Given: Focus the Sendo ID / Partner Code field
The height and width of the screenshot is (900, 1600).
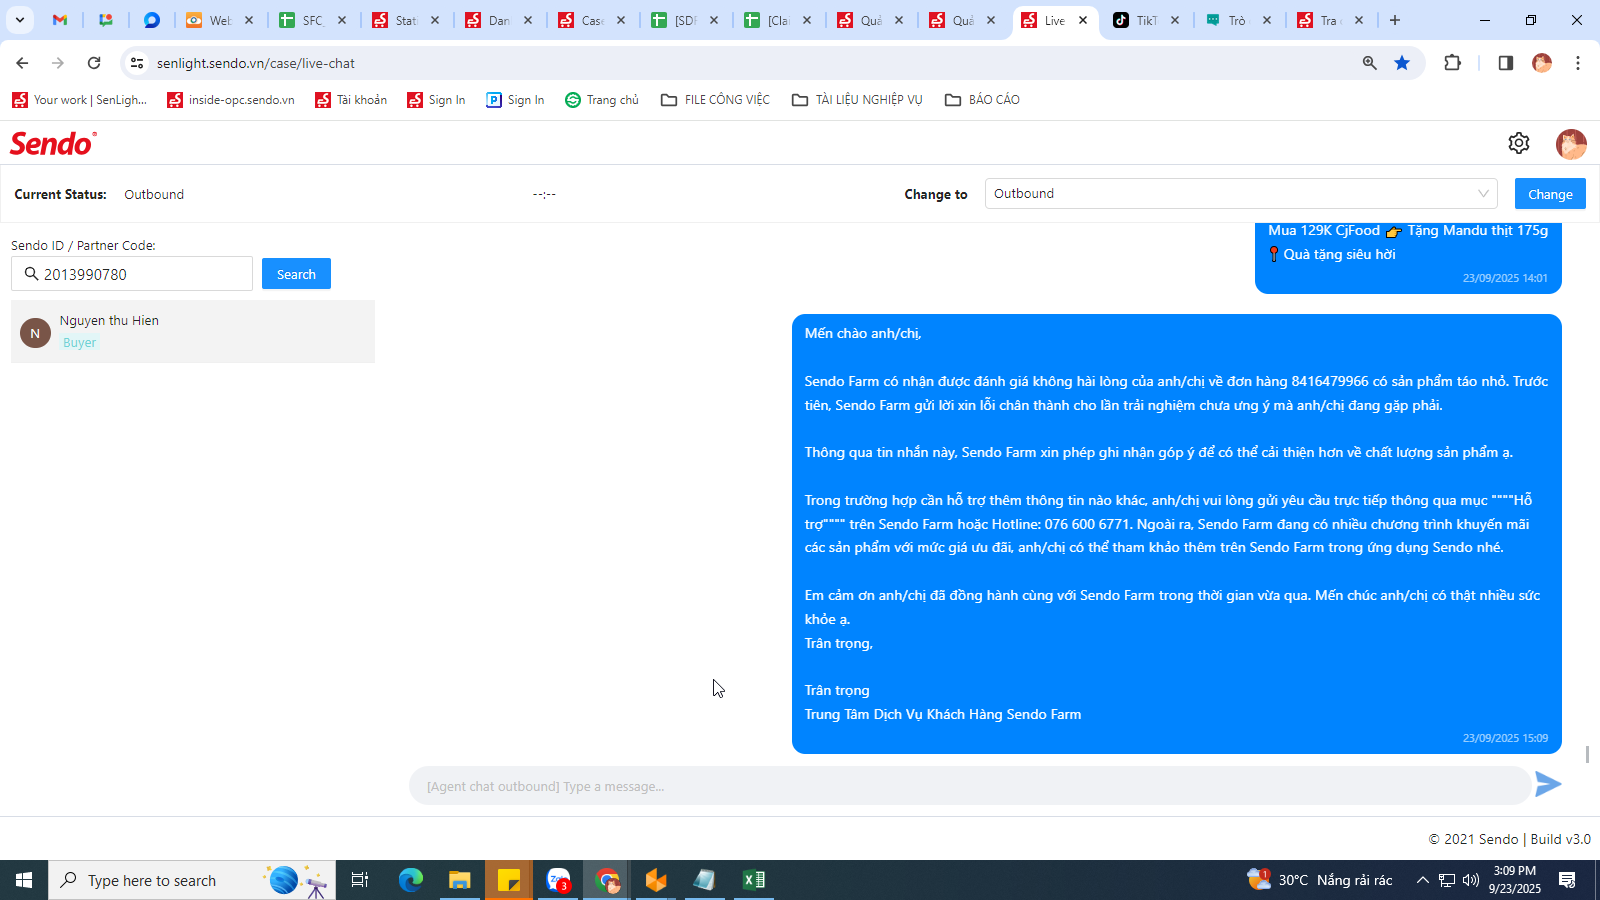Looking at the screenshot, I should coord(132,274).
